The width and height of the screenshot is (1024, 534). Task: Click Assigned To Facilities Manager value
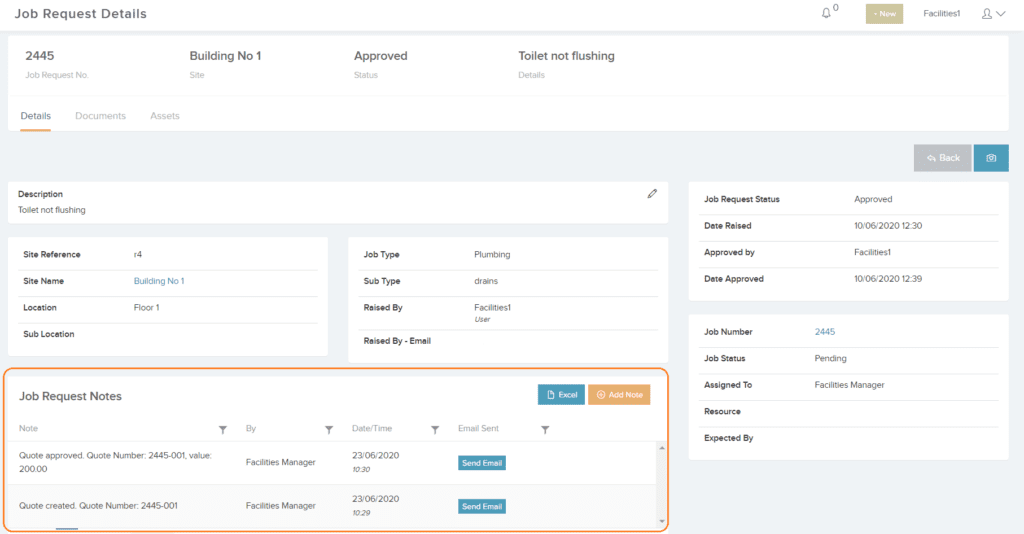(849, 385)
